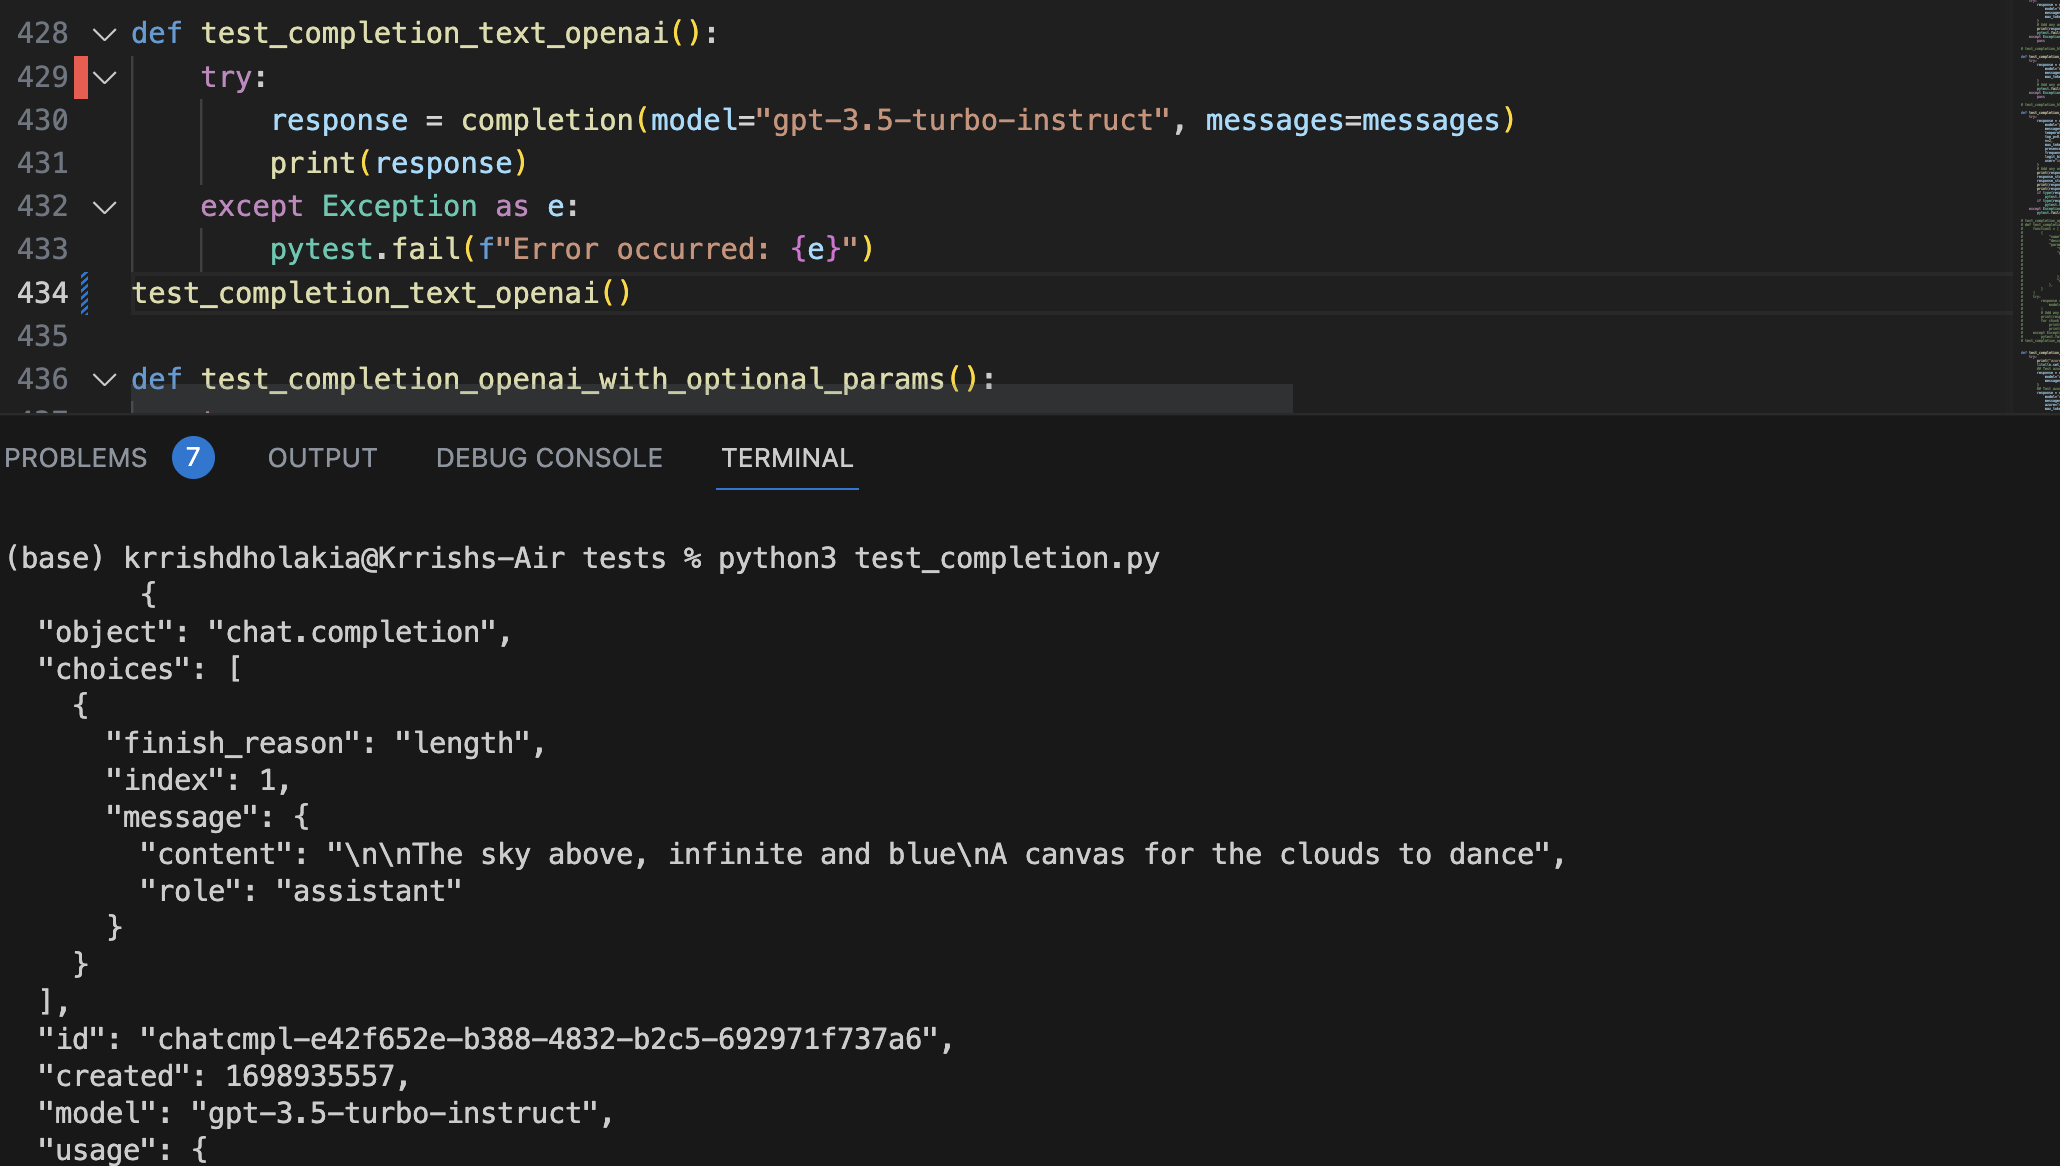This screenshot has height=1166, width=2060.
Task: Collapse test_completion_openai_with_optional_params function fold arrow
Action: [x=104, y=379]
